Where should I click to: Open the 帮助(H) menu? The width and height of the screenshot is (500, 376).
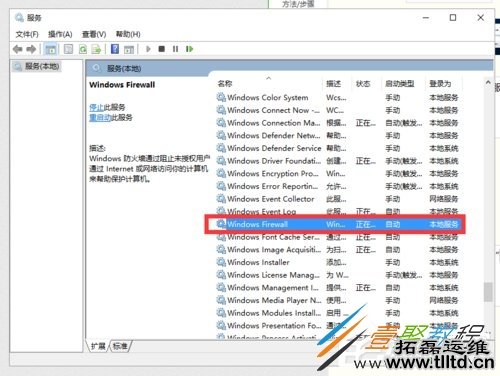point(128,34)
